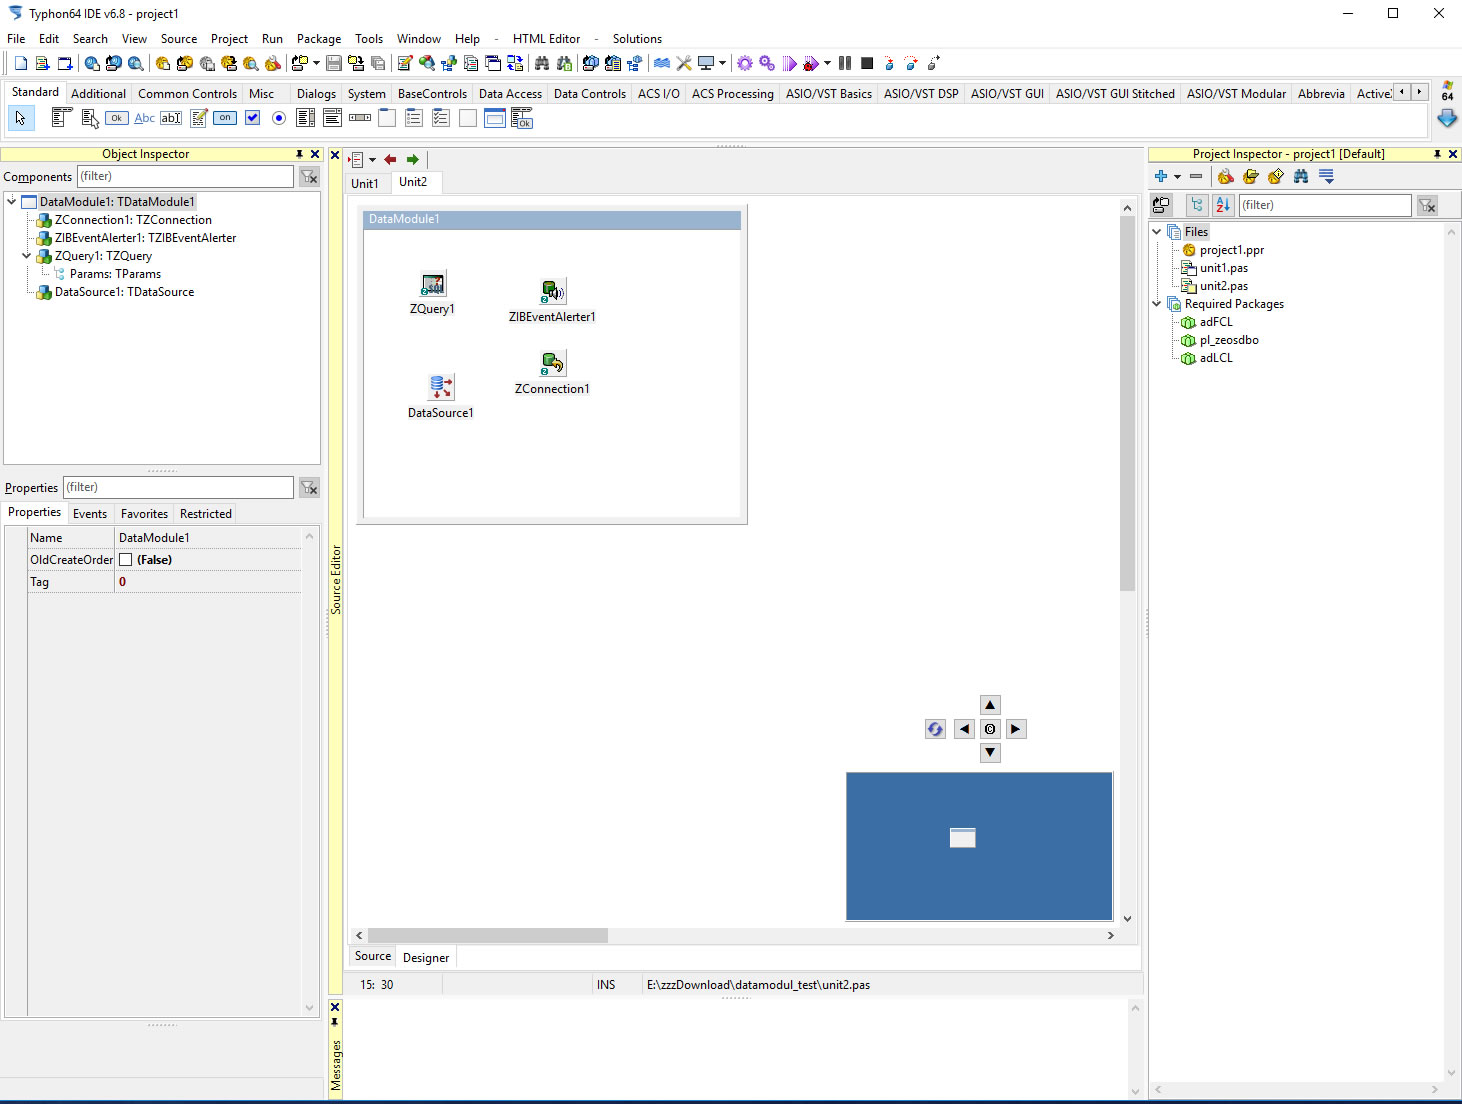Screen dimensions: 1462x1104
Task: Click the purple gear build icon
Action: tap(745, 63)
